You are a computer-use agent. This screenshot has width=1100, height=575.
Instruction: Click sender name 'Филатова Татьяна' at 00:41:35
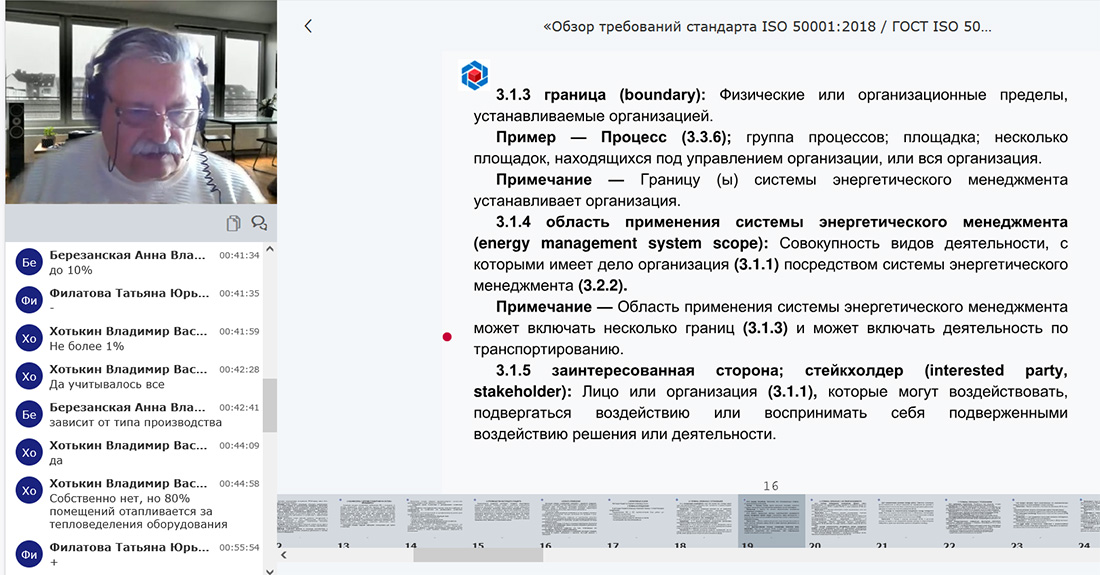(129, 293)
